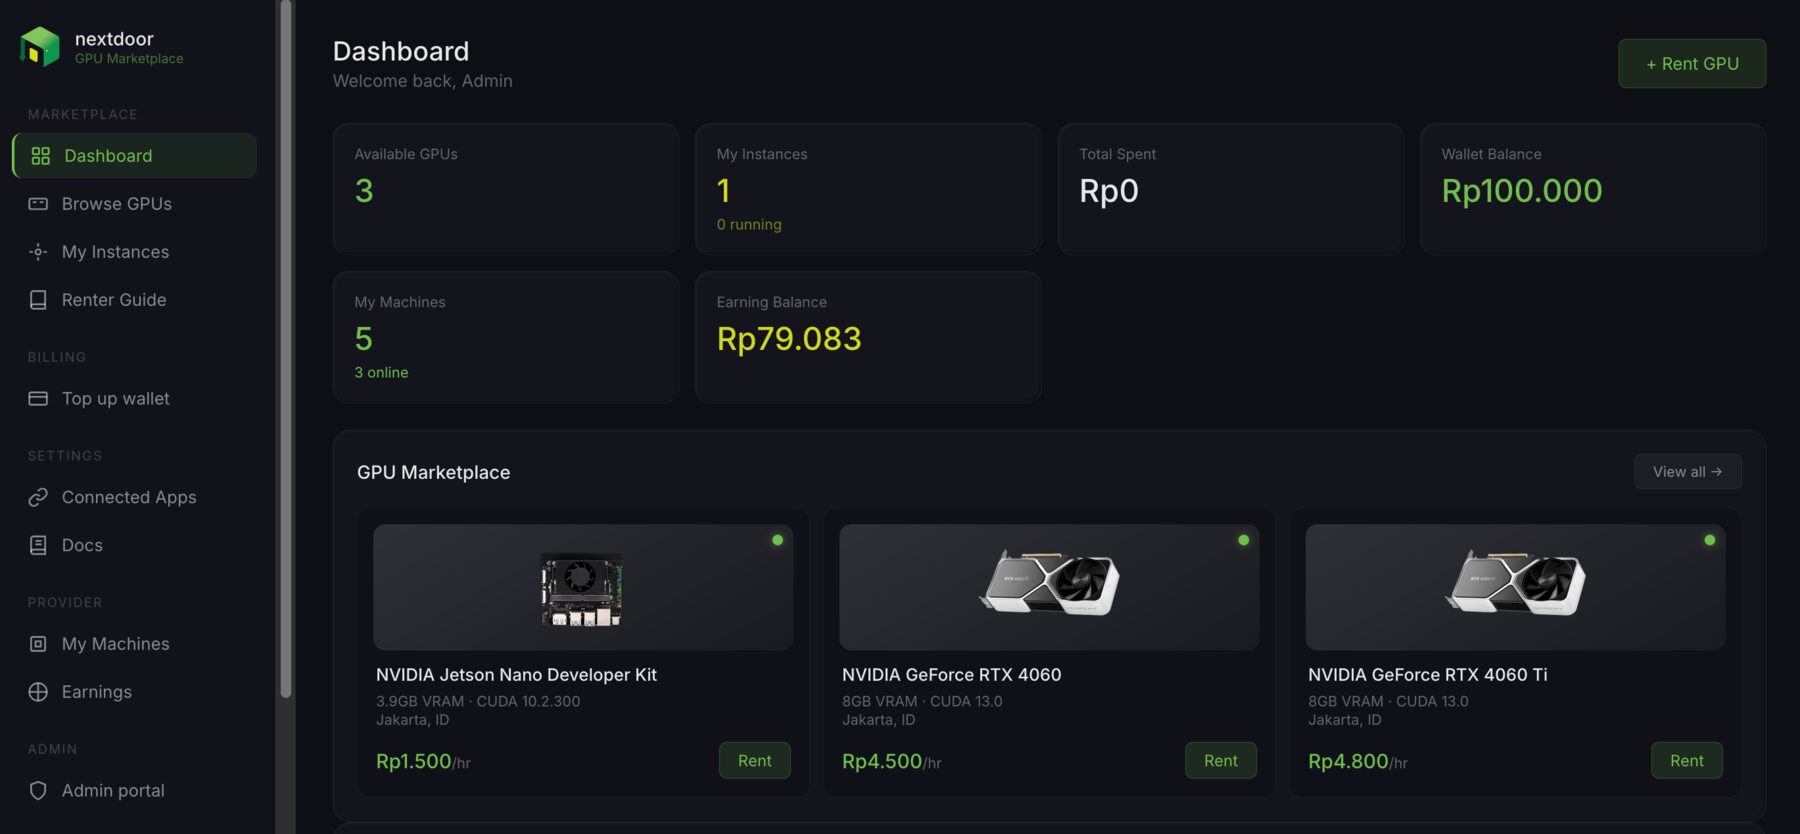Open View all in GPU Marketplace

click(x=1688, y=472)
